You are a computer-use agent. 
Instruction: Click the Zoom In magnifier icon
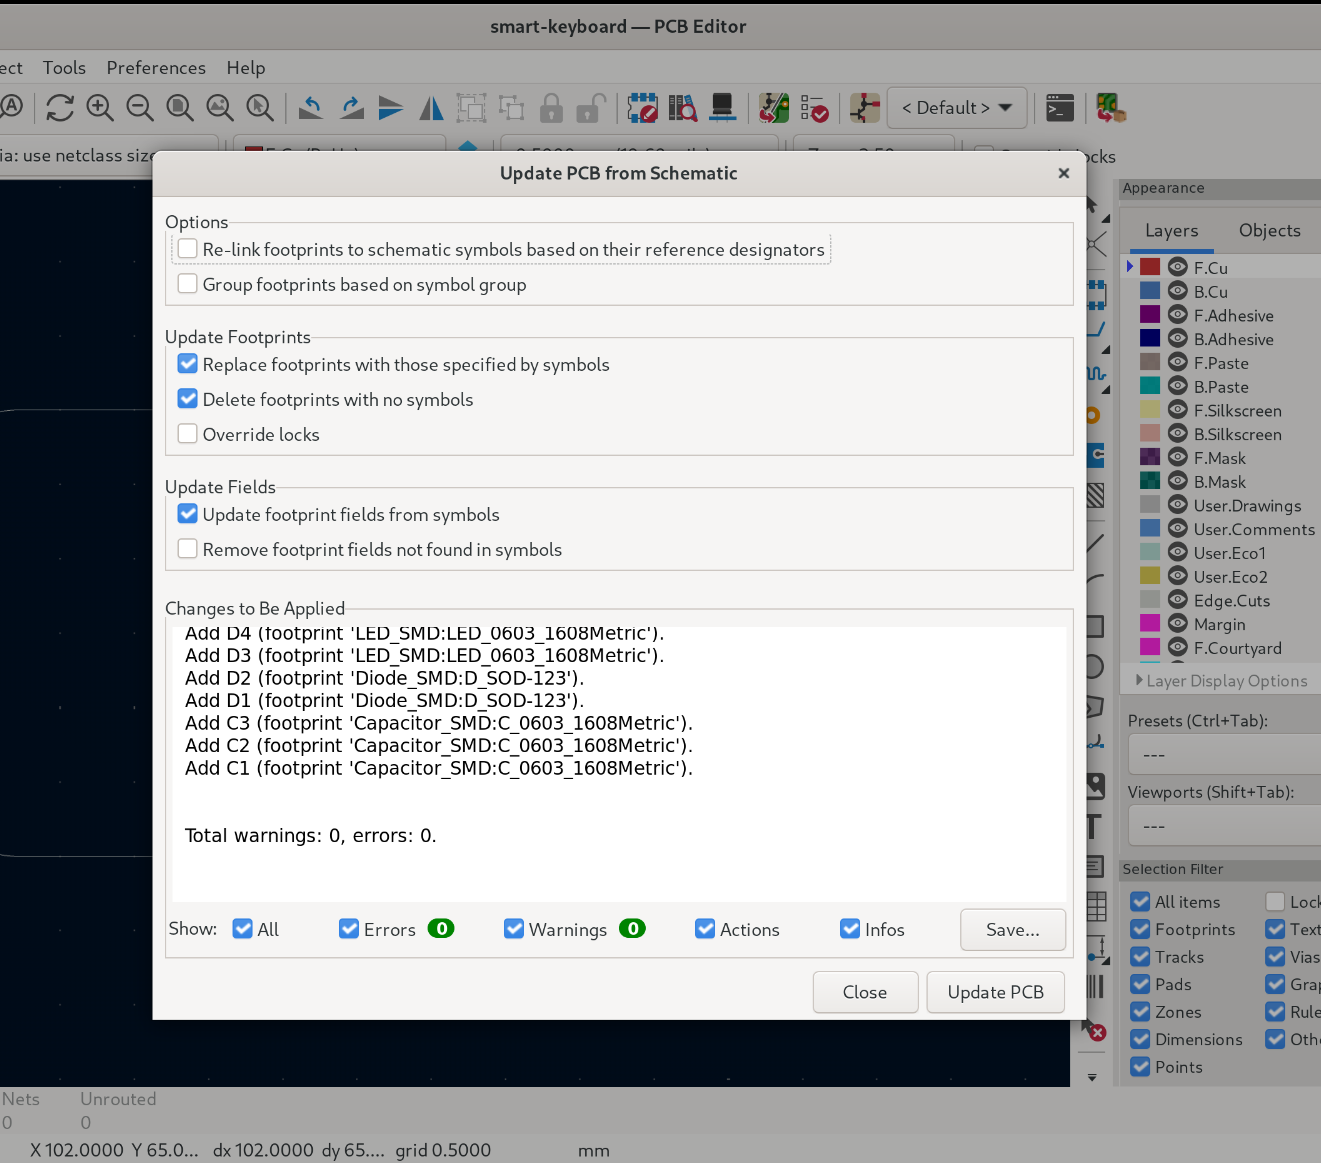100,107
